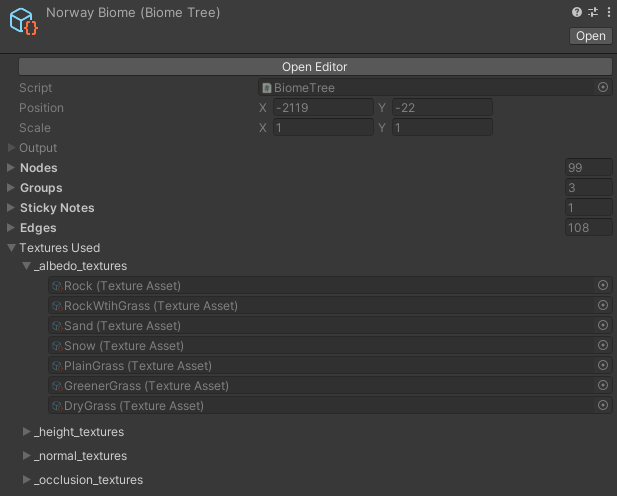Viewport: 617px width, 496px height.
Task: Click the Open button in header
Action: [590, 36]
